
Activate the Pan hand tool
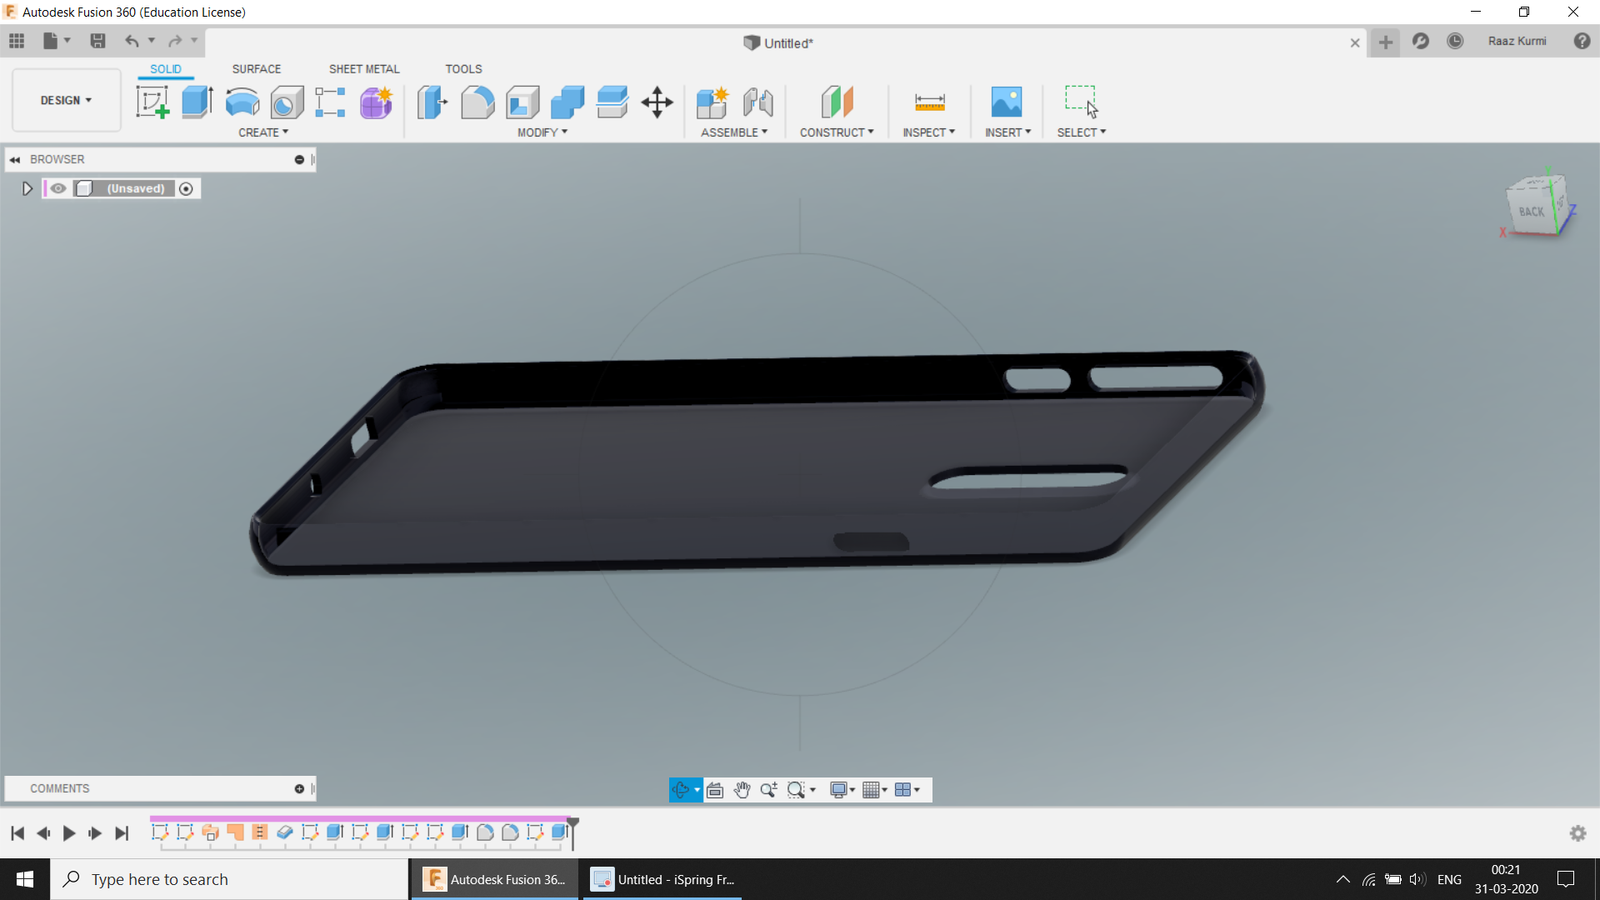742,790
